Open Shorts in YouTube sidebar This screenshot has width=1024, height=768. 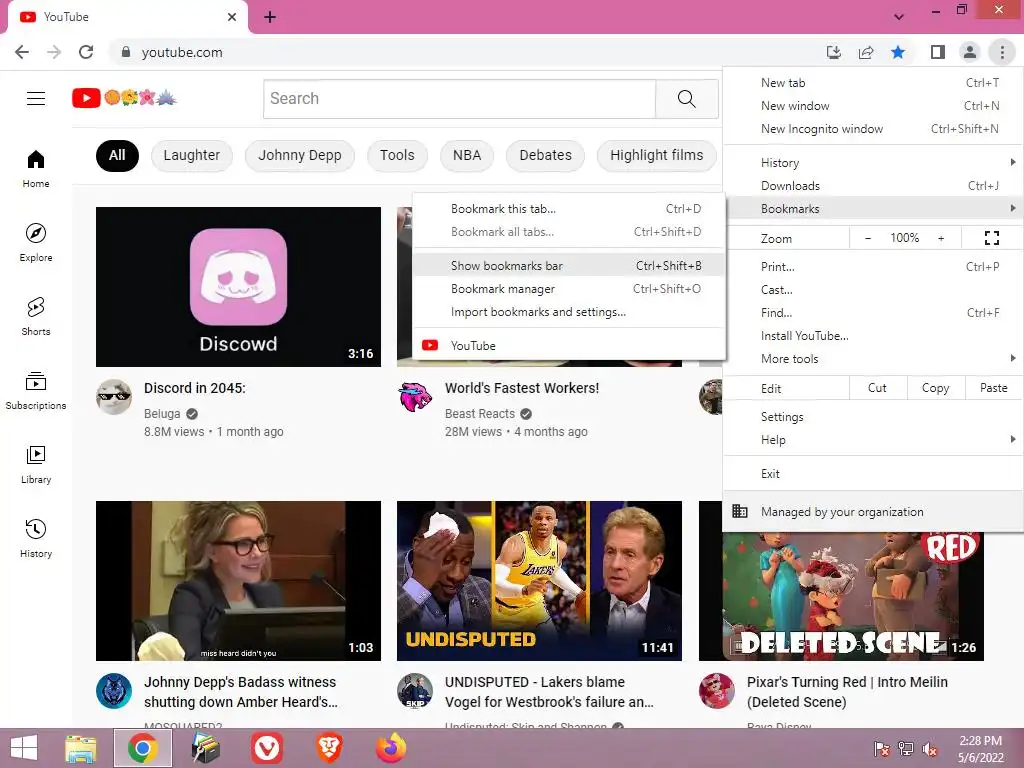coord(36,316)
